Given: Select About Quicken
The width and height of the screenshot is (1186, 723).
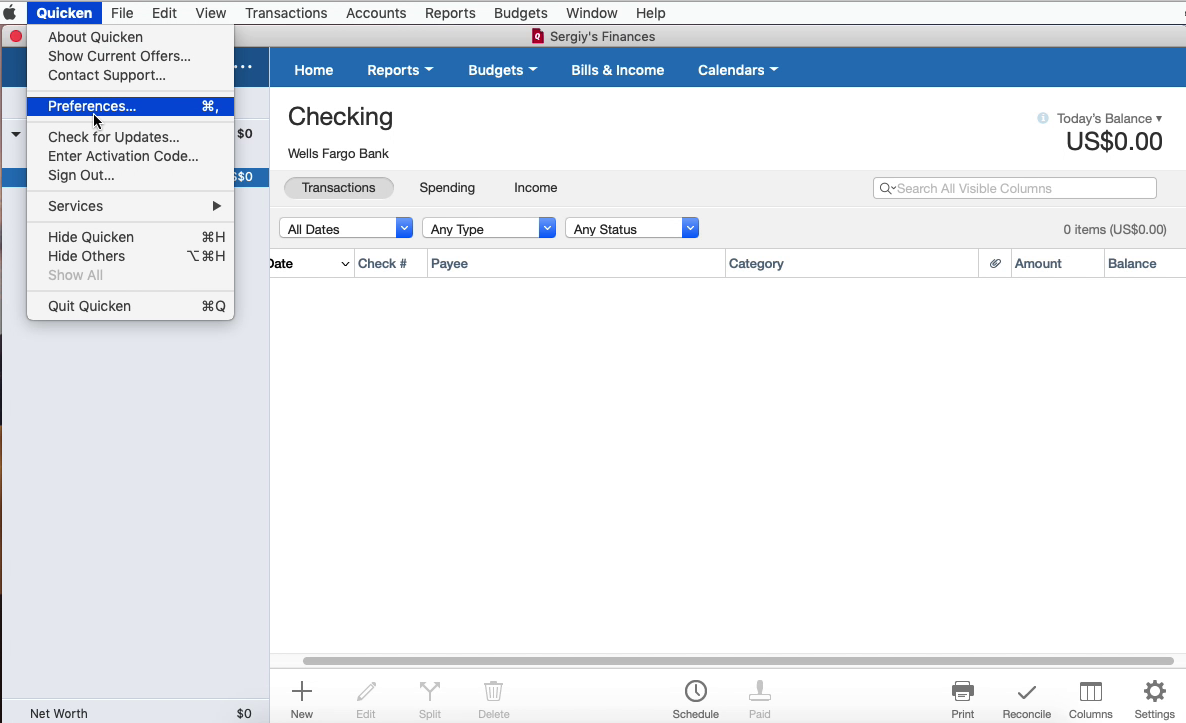Looking at the screenshot, I should [x=130, y=37].
